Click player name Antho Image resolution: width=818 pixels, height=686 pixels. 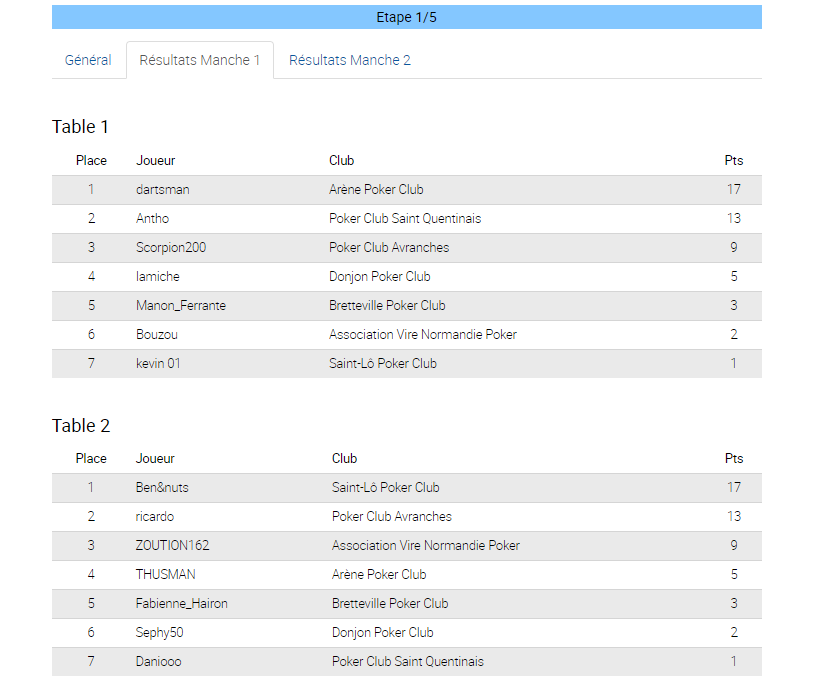(152, 219)
